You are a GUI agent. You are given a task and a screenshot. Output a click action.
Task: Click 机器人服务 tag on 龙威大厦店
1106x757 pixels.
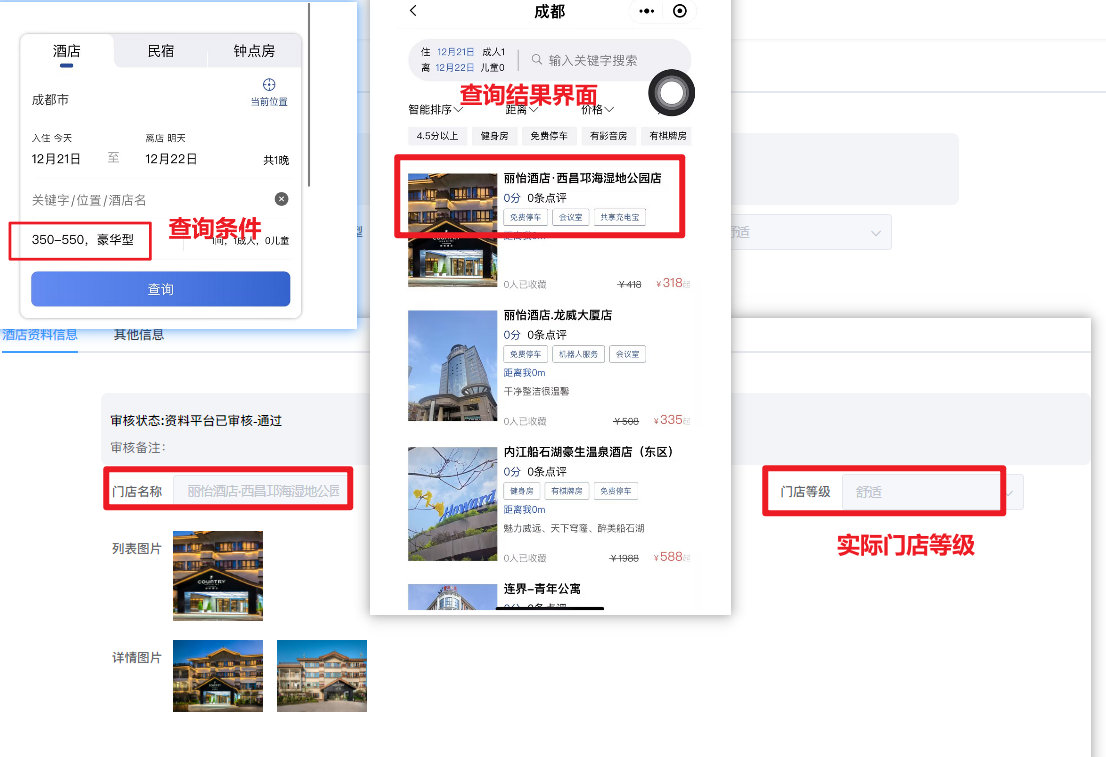click(x=578, y=354)
